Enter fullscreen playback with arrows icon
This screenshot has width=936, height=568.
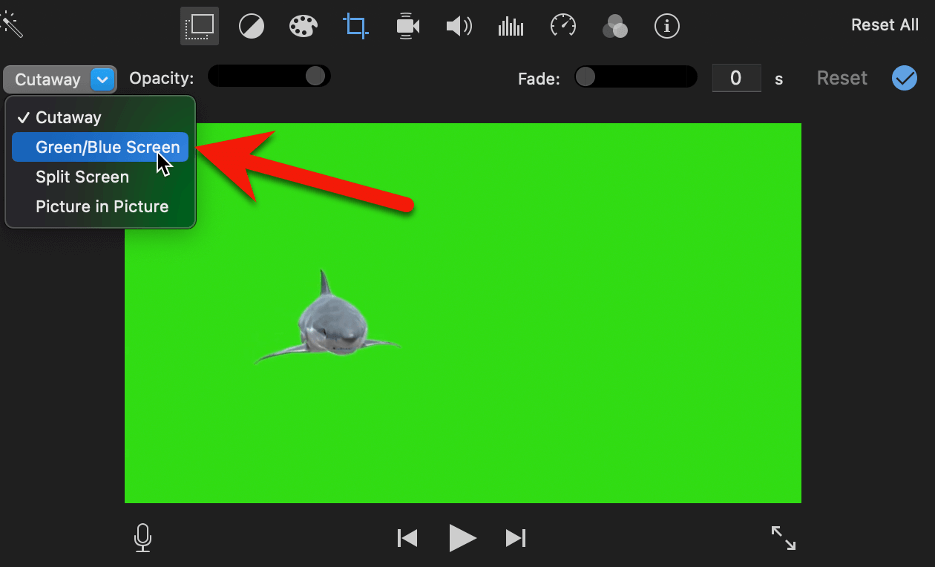click(783, 538)
